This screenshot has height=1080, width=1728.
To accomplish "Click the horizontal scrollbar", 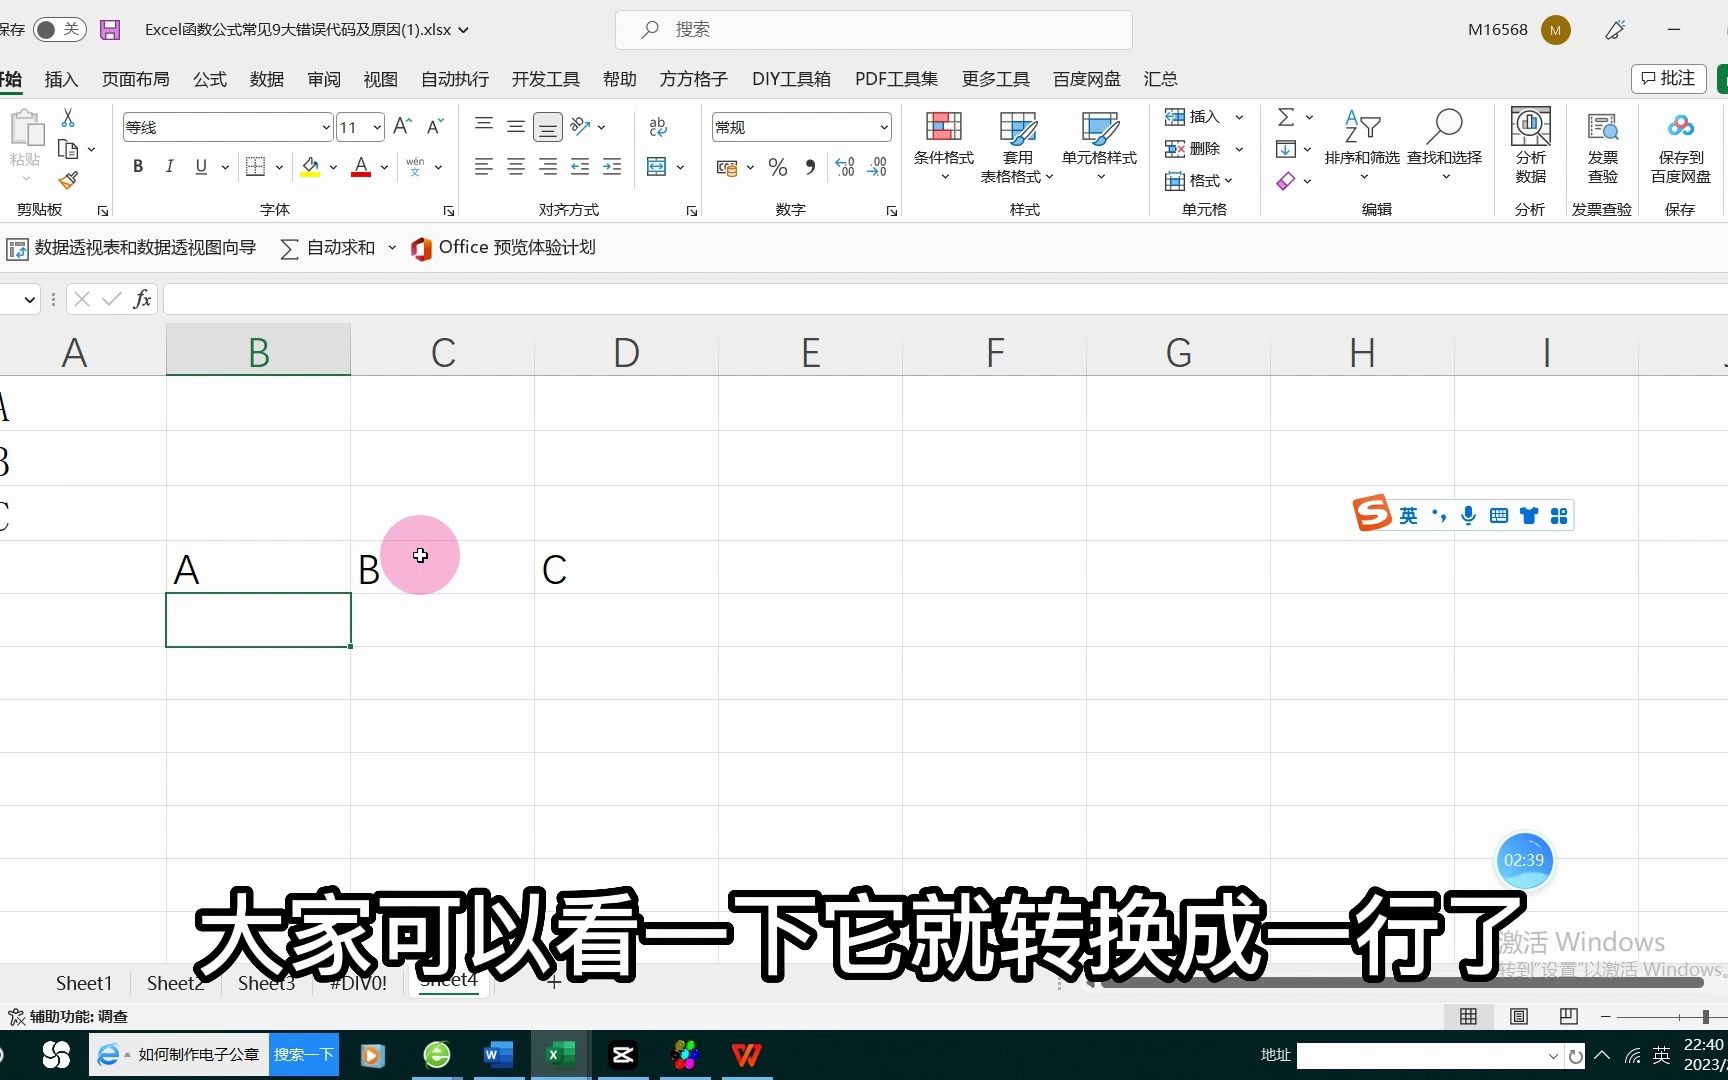I will [x=1402, y=983].
